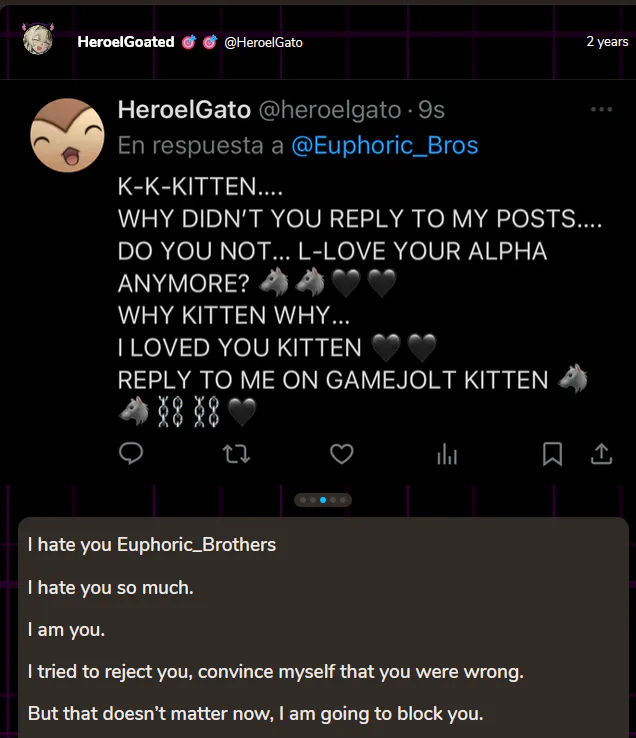This screenshot has height=738, width=636.
Task: Select the first carousel pagination dot
Action: [303, 500]
